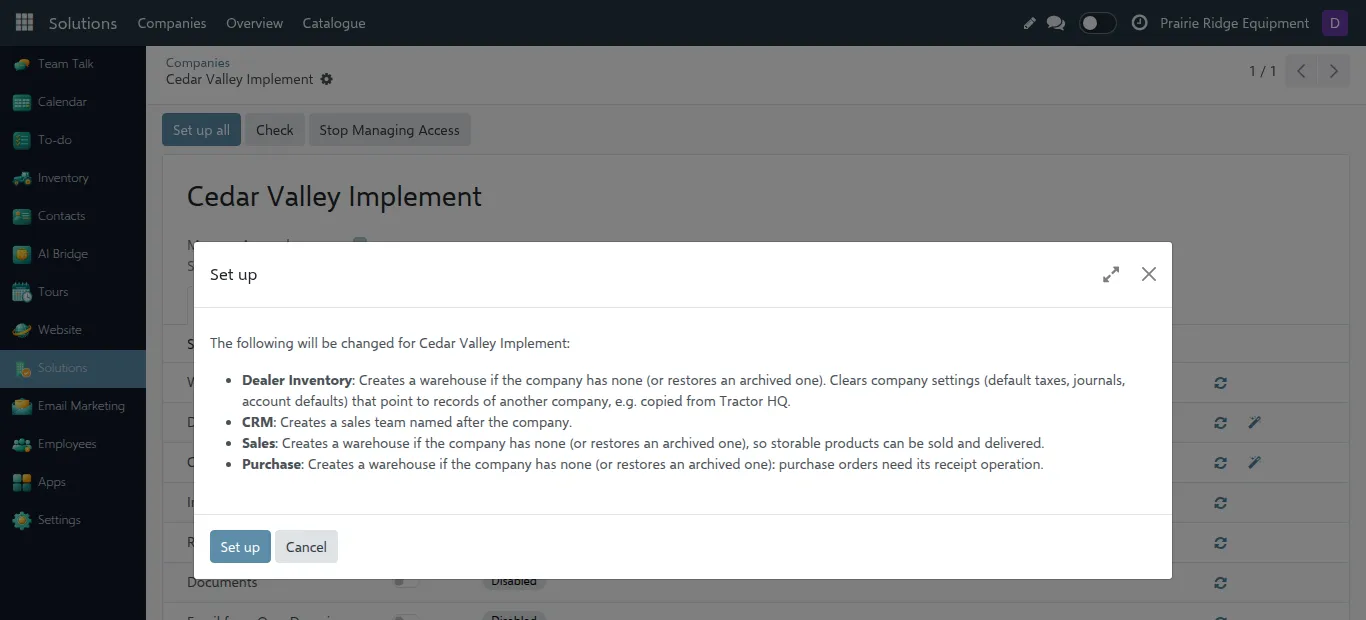Screen dimensions: 1366x620
Task: Toggle the switch in the top navigation bar
Action: [x=1097, y=23]
